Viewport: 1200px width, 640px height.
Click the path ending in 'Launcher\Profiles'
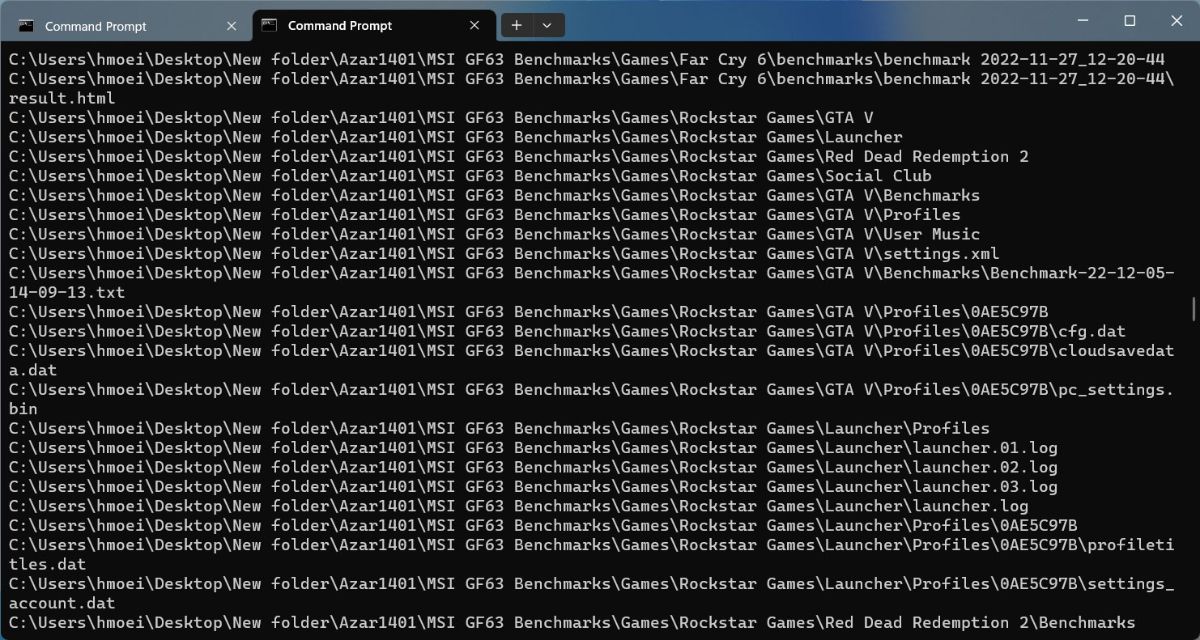click(x=499, y=428)
